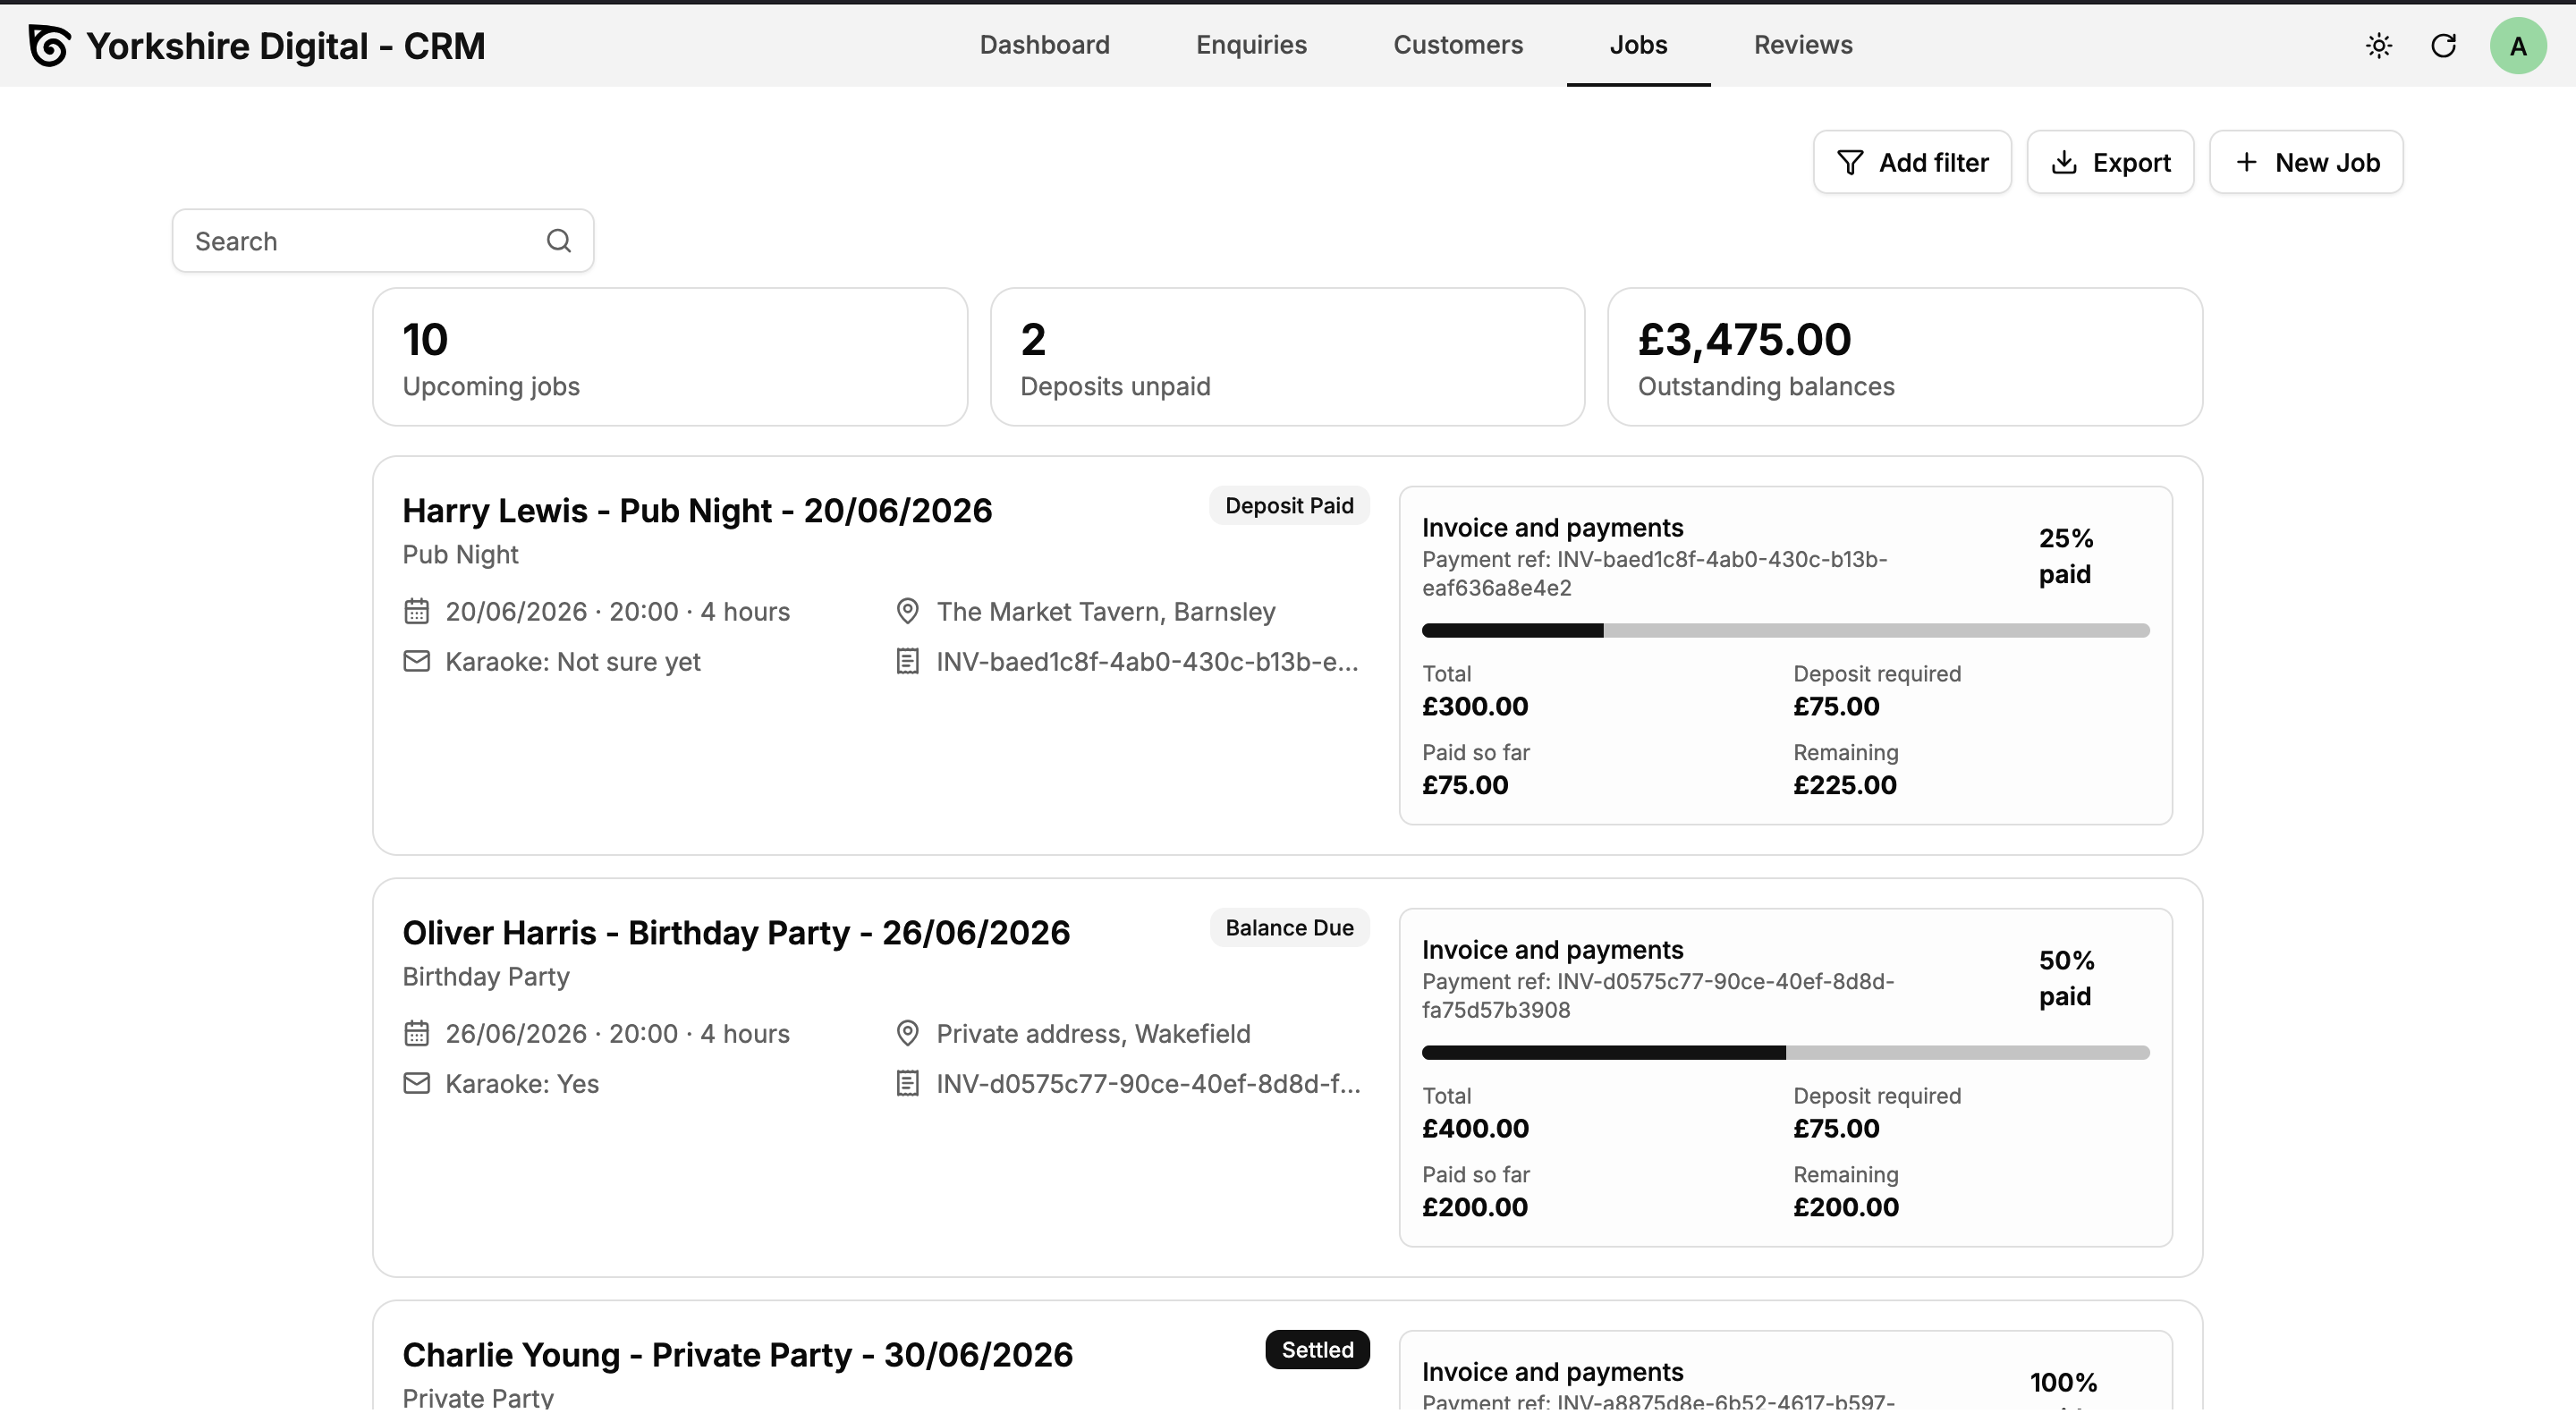The width and height of the screenshot is (2576, 1422).
Task: Open Oliver Harris - Birthday Party job title
Action: click(x=736, y=933)
